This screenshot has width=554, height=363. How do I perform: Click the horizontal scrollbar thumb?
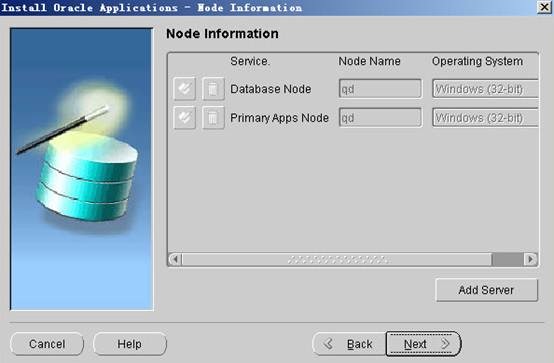337,259
